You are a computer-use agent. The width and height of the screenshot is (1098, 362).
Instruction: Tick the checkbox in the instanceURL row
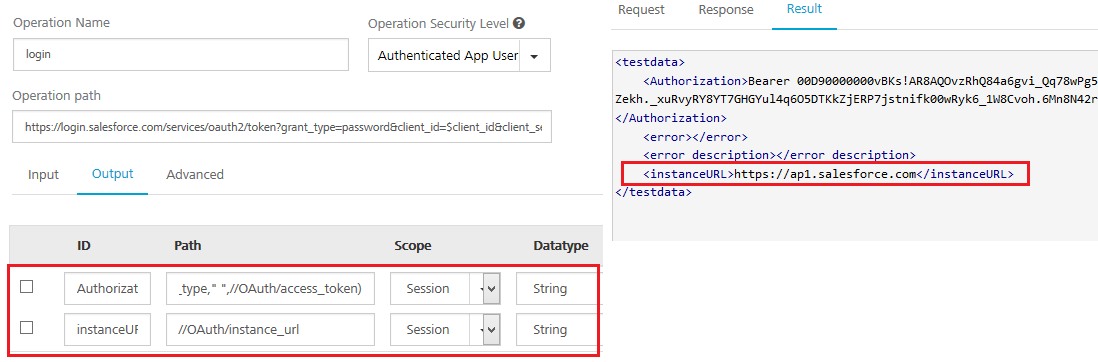pos(27,327)
